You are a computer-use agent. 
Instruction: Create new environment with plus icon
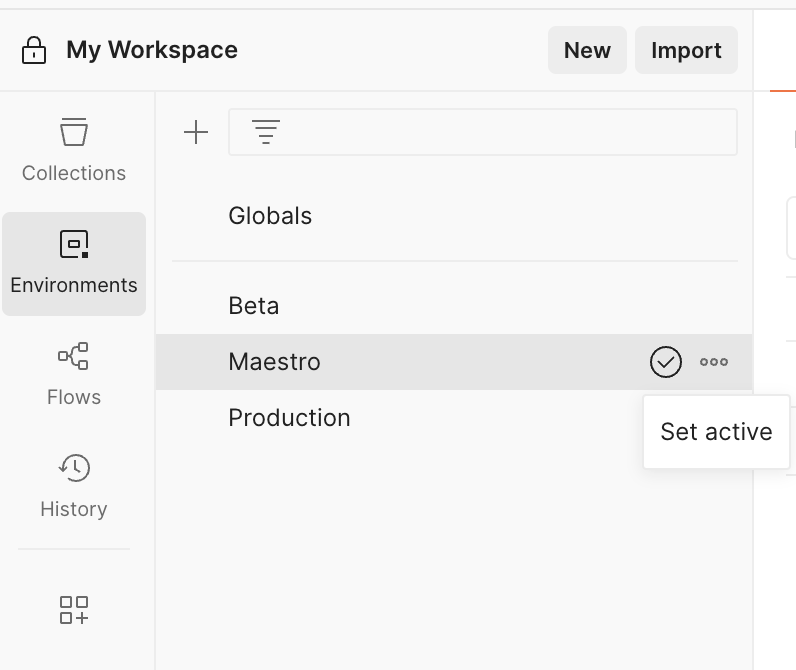point(196,132)
